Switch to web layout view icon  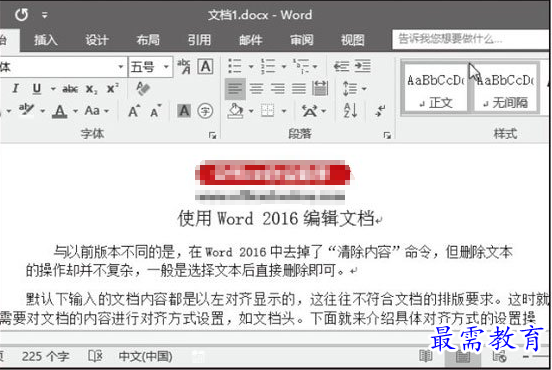(x=500, y=357)
